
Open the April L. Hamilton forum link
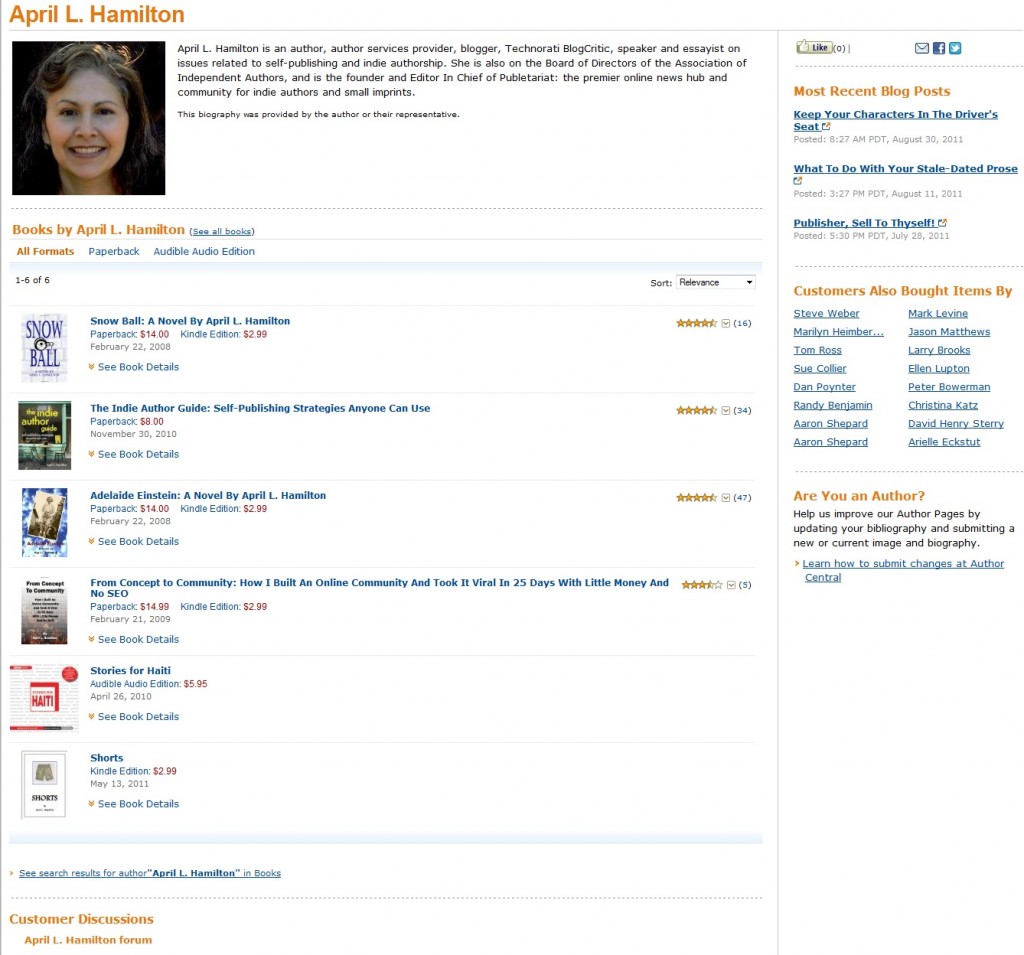[88, 940]
